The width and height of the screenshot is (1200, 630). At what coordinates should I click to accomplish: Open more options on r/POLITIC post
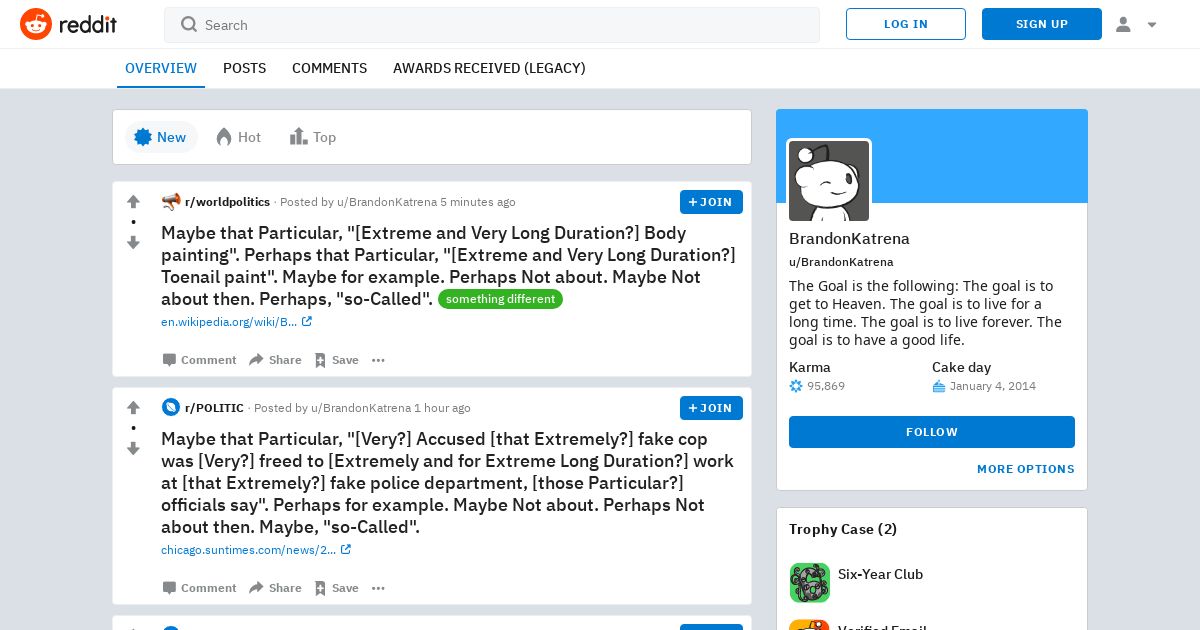[378, 588]
